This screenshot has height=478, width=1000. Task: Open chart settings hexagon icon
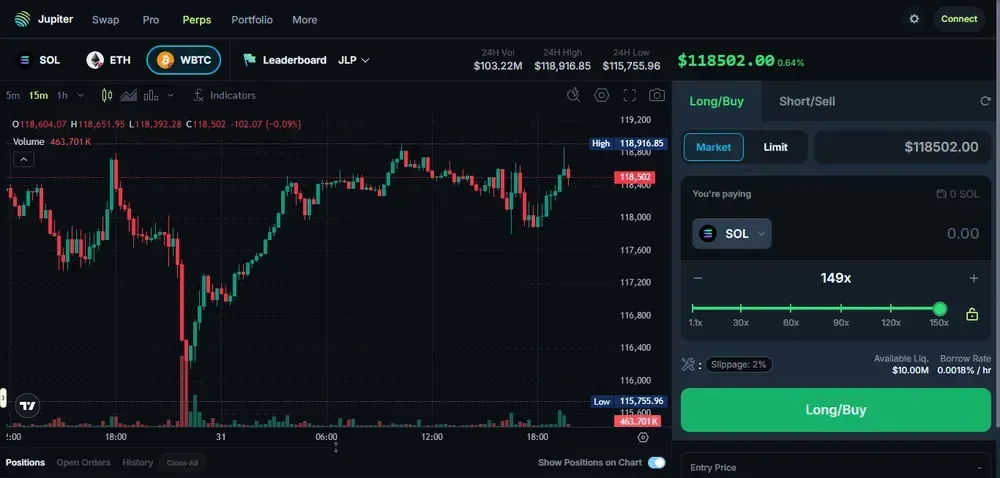[x=601, y=96]
